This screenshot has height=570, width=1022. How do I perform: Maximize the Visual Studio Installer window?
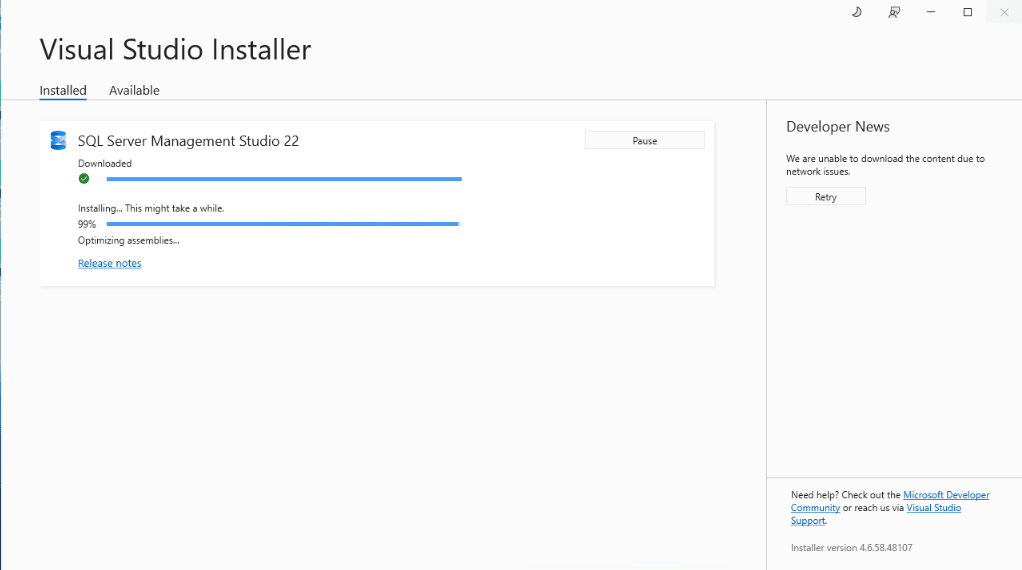[967, 12]
